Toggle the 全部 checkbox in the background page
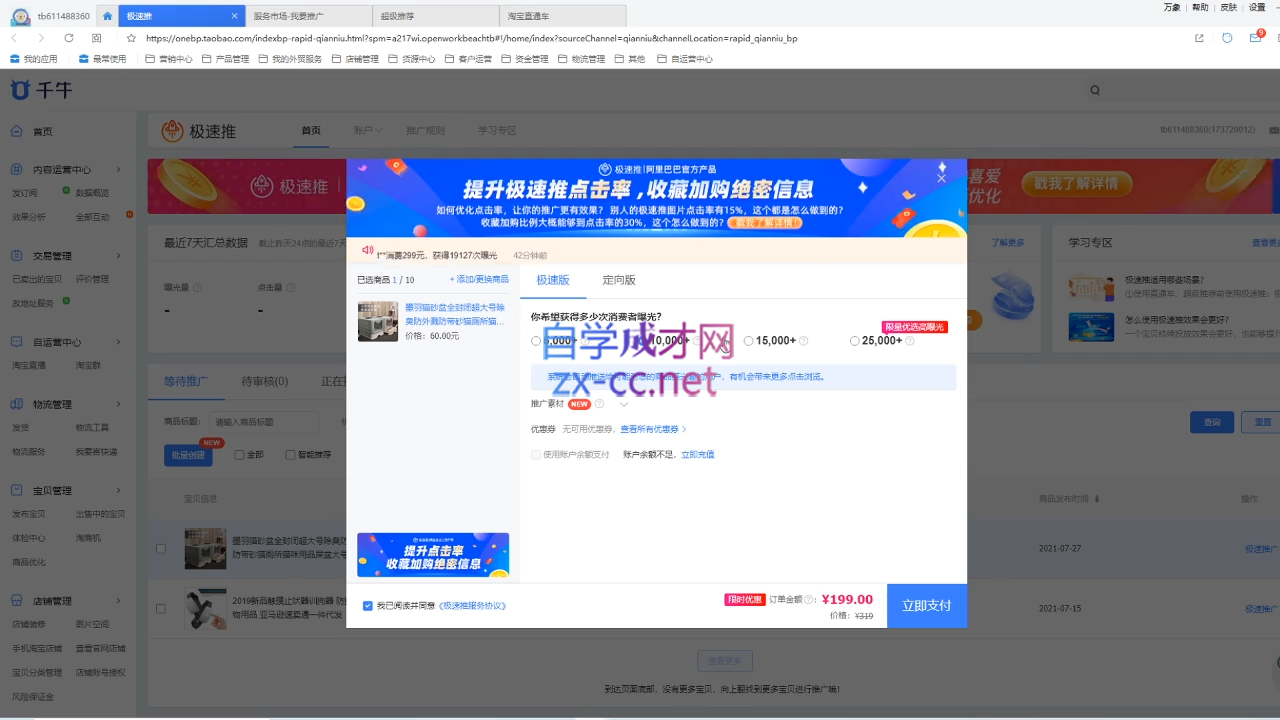The height and width of the screenshot is (720, 1280). pos(239,455)
